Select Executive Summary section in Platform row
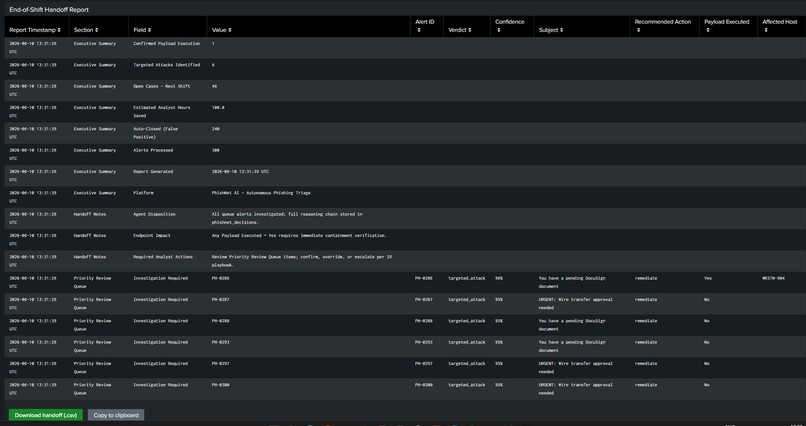 pyautogui.click(x=95, y=193)
